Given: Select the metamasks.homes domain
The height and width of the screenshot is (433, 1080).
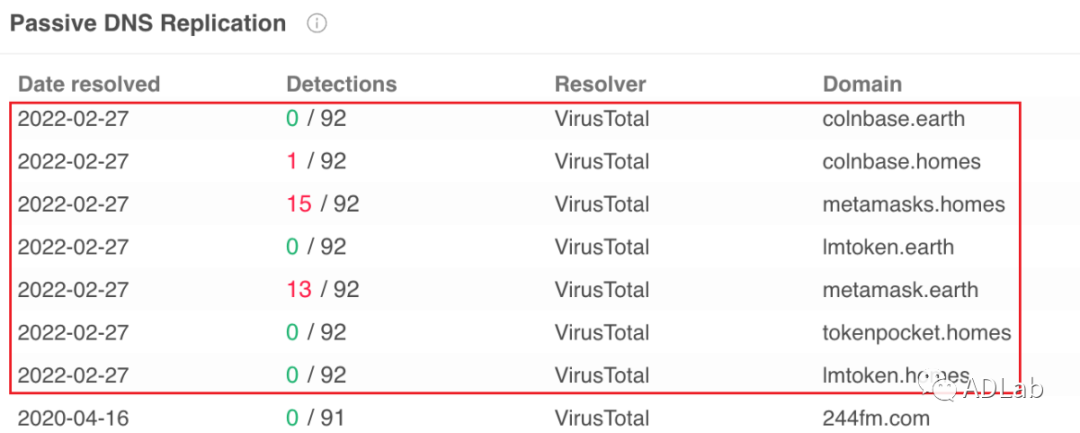Looking at the screenshot, I should point(913,205).
